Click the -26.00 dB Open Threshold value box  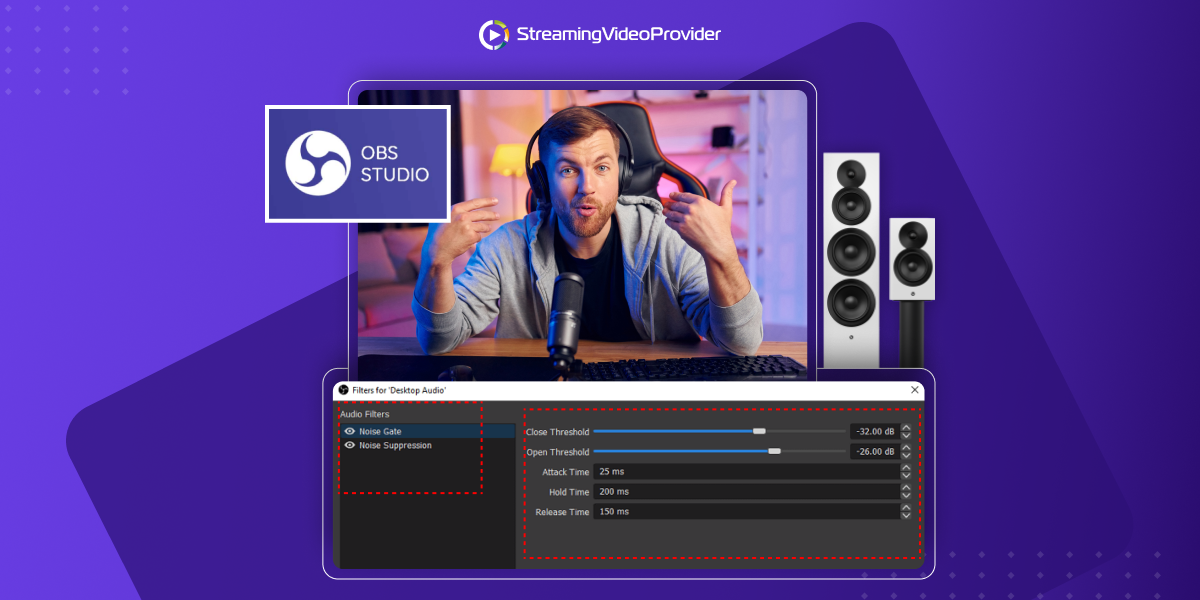[874, 451]
